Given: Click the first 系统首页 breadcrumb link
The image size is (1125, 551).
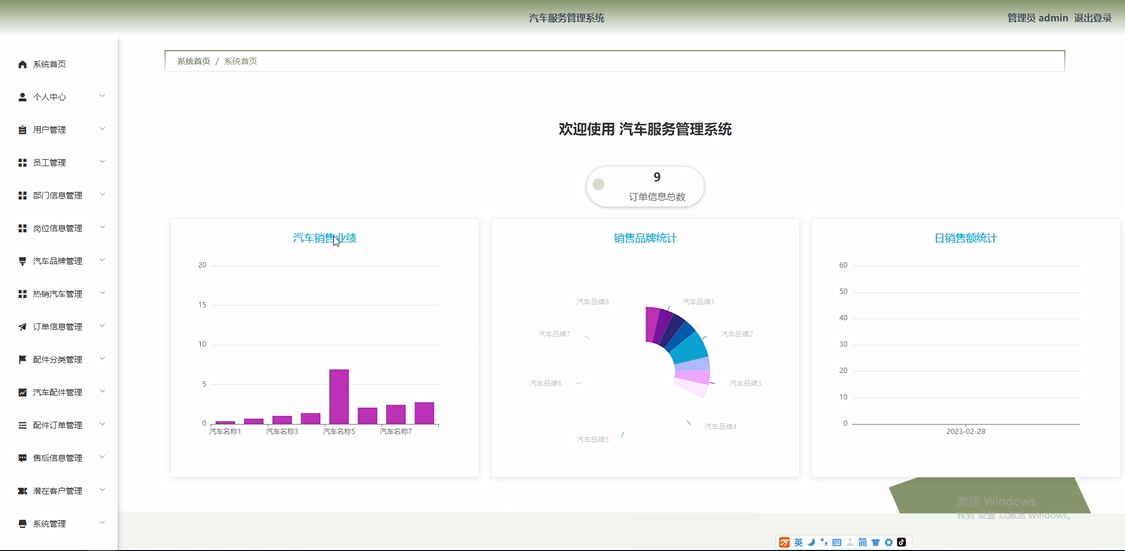Looking at the screenshot, I should 194,62.
